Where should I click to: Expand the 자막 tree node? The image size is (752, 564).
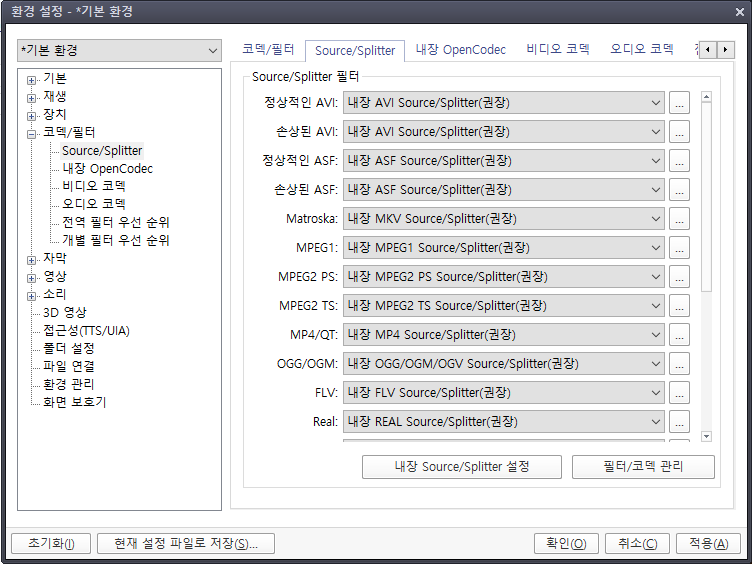click(32, 259)
